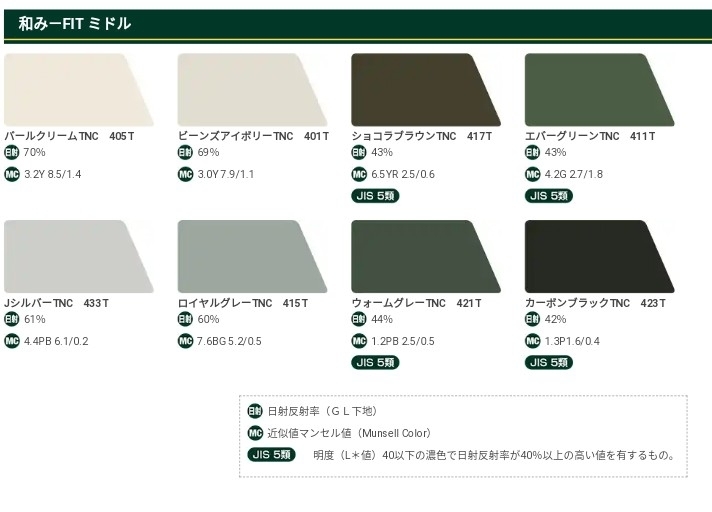712x512 pixels.
Task: Select the ロイヤルグレー TNC color swatch
Action: coord(246,256)
